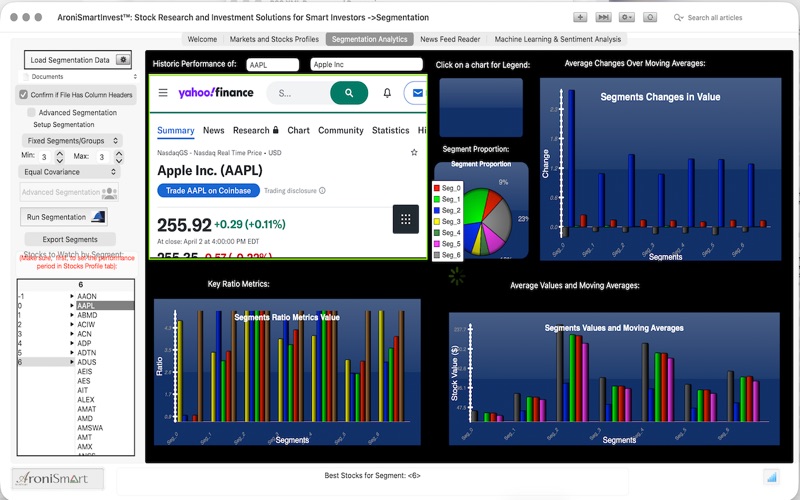Screen dimensions: 800x500
Task: Click the search magnifier icon
Action: click(678, 17)
